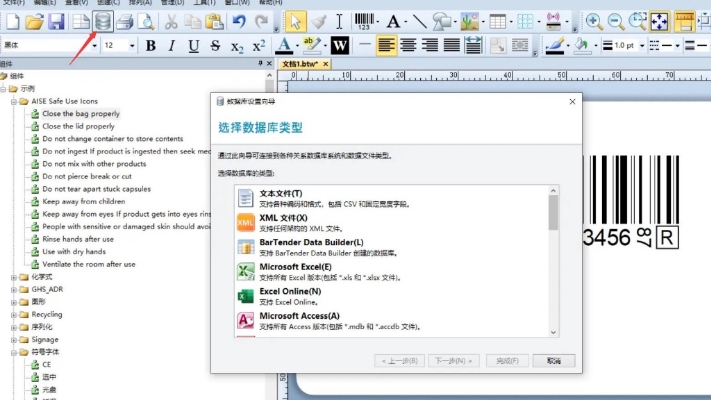The height and width of the screenshot is (400, 711).
Task: Select 文本文件(T) database type
Action: point(392,198)
